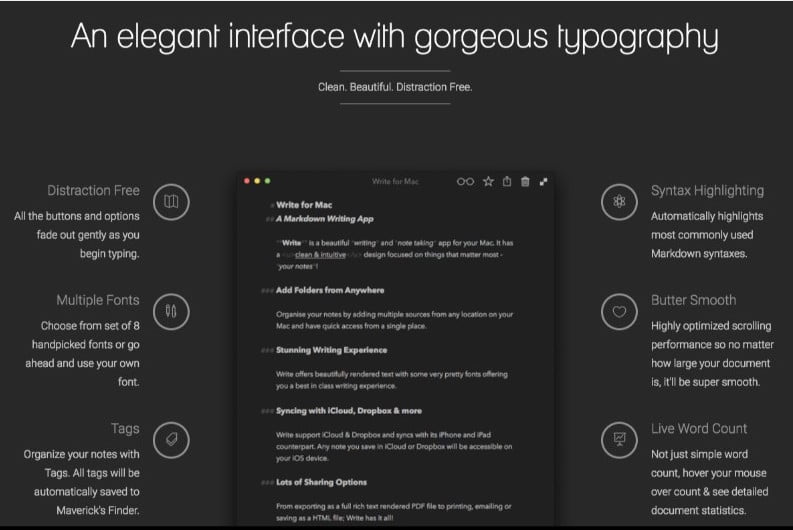Click the 'Multiple Fonts' feature title
This screenshot has width=793, height=530.
click(98, 300)
